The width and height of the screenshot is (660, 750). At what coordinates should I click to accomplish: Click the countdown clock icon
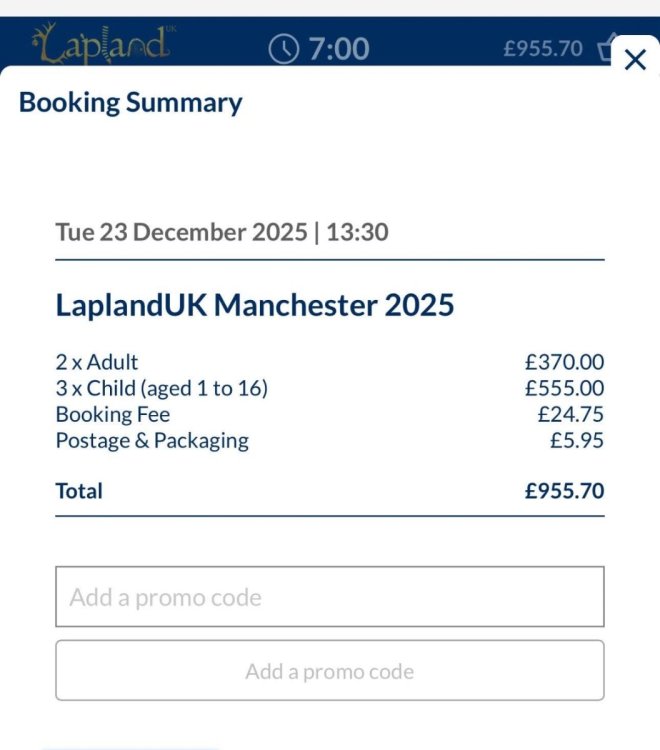(284, 49)
